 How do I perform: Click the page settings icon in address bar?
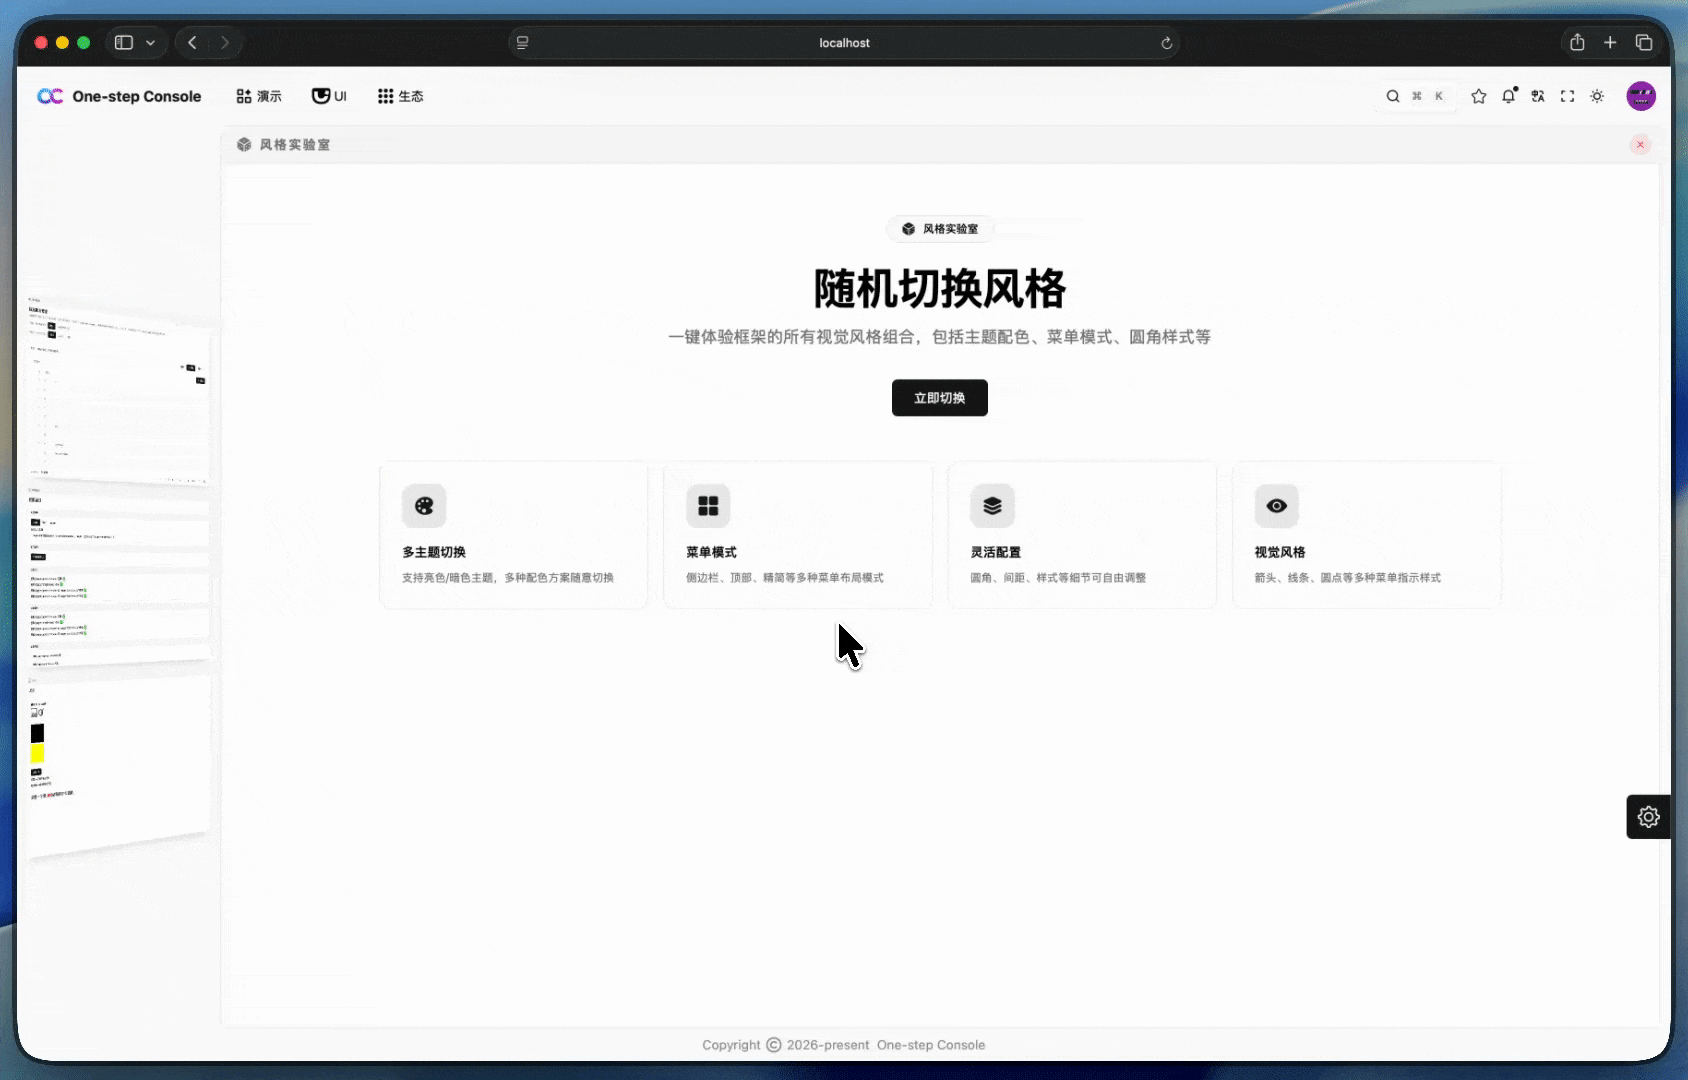pyautogui.click(x=522, y=43)
